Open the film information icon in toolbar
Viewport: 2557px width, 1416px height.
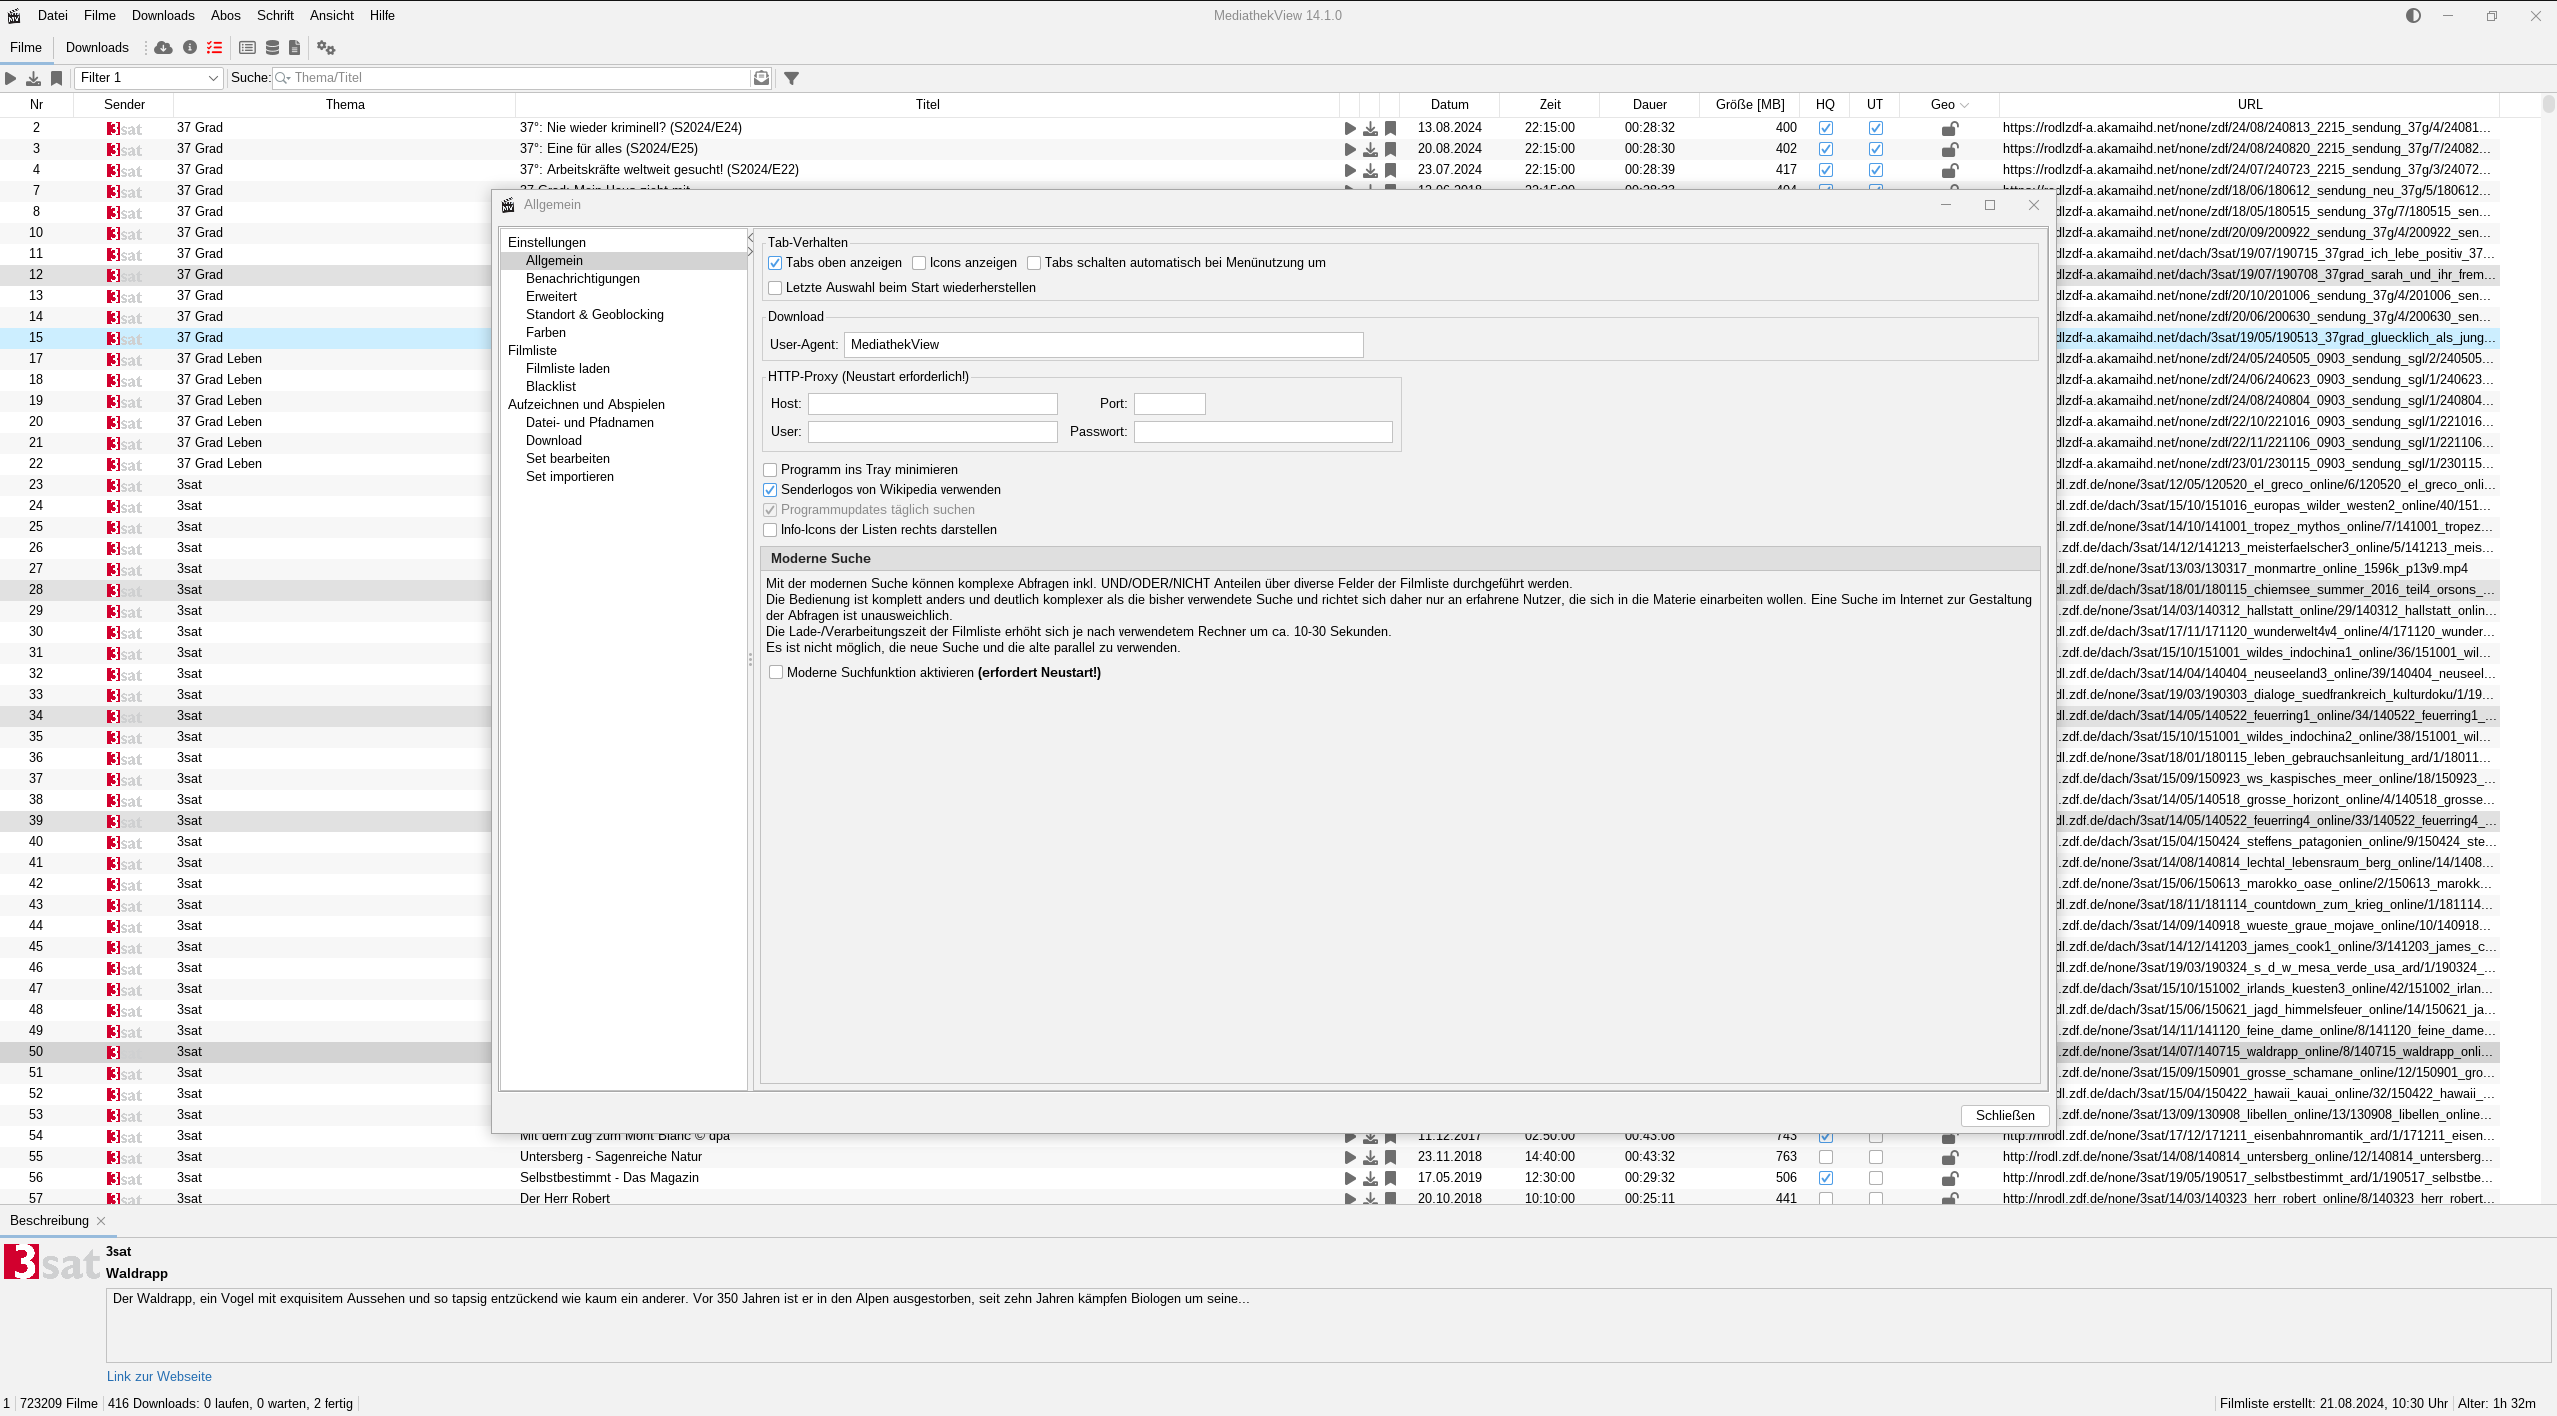click(x=190, y=48)
